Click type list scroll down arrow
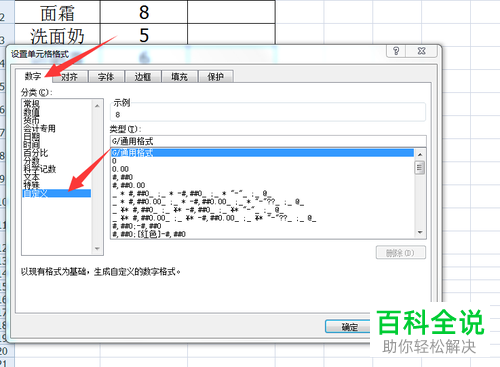Image resolution: width=500 pixels, height=367 pixels. coord(420,232)
